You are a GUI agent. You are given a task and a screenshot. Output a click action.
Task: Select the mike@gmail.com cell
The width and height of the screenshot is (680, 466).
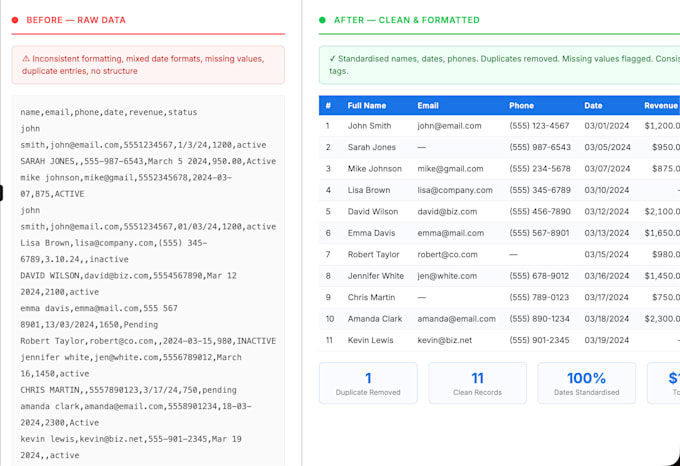pyautogui.click(x=450, y=169)
